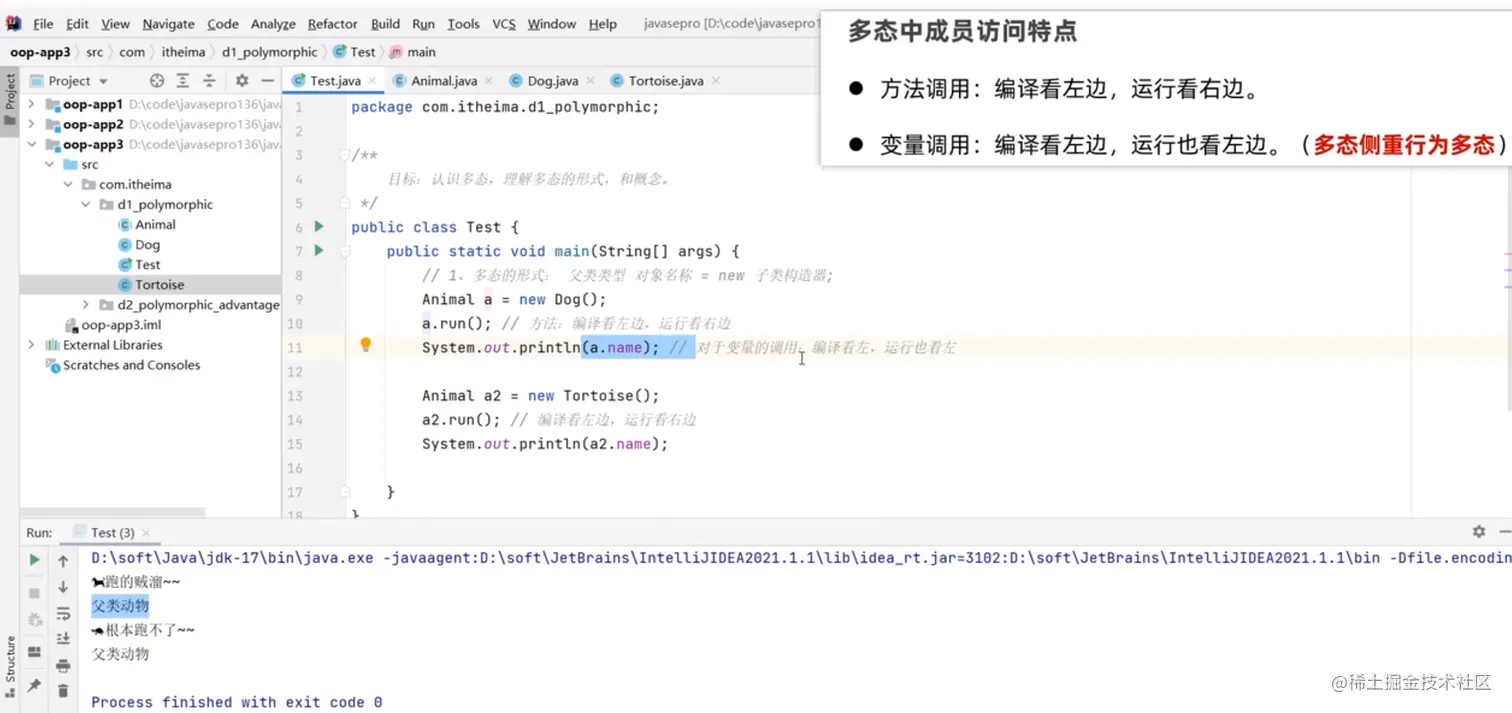Click the locate file target icon in Project panel
This screenshot has width=1512, height=713.
click(x=157, y=81)
